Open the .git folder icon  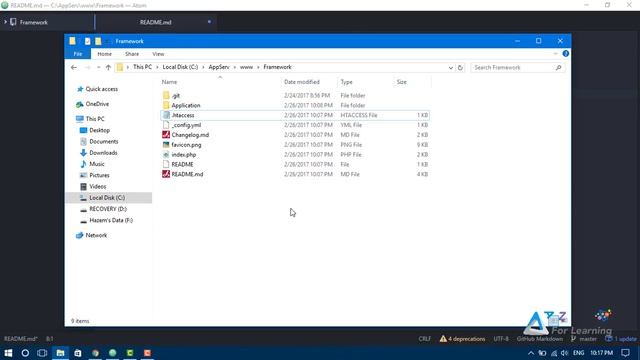166,96
